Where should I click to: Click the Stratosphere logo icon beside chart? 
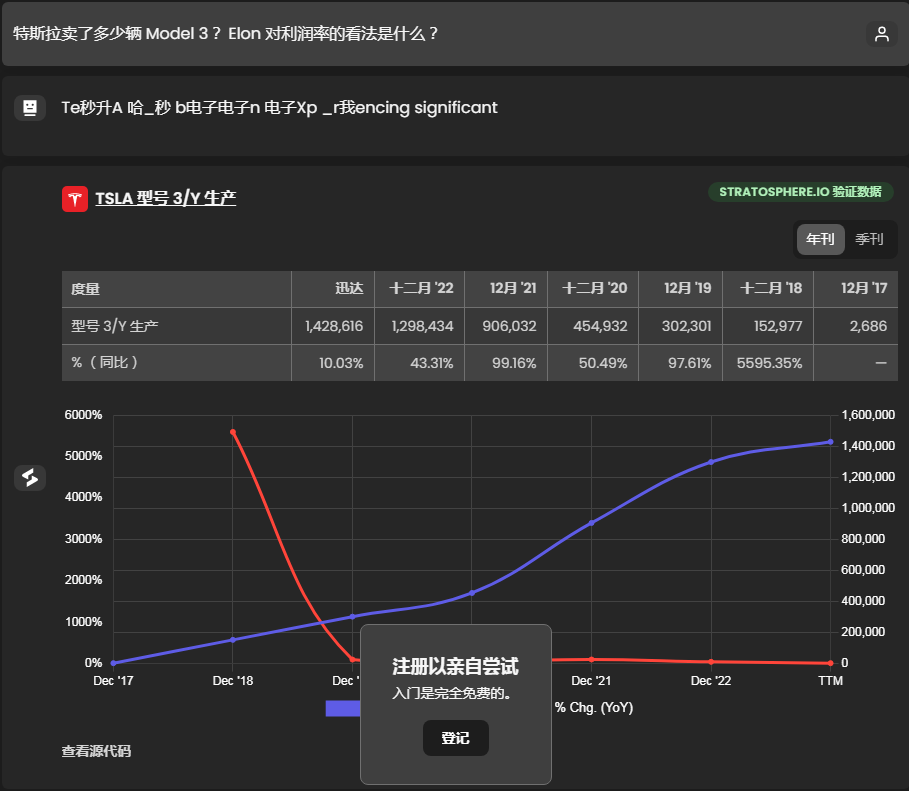[x=30, y=478]
